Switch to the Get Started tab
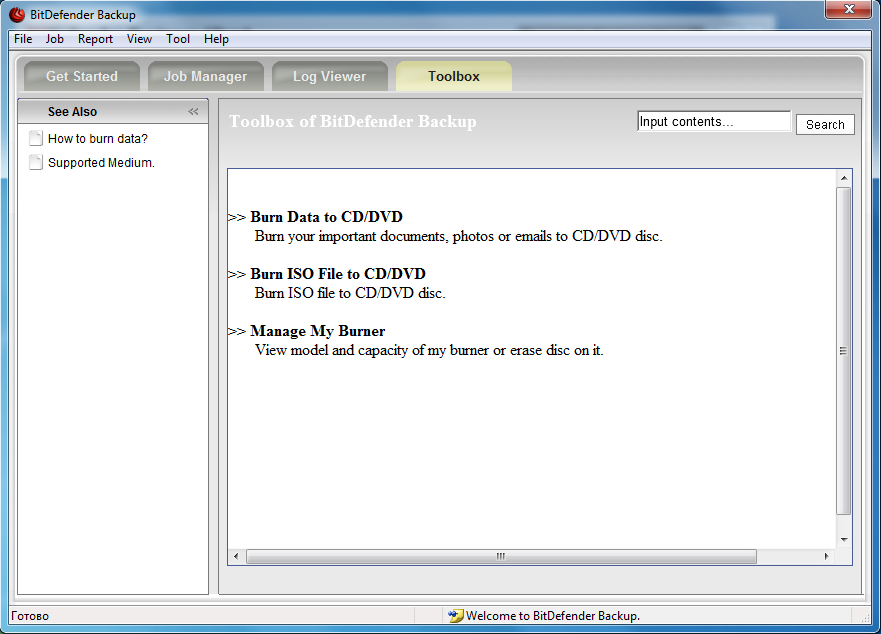Image resolution: width=881 pixels, height=634 pixels. click(82, 76)
